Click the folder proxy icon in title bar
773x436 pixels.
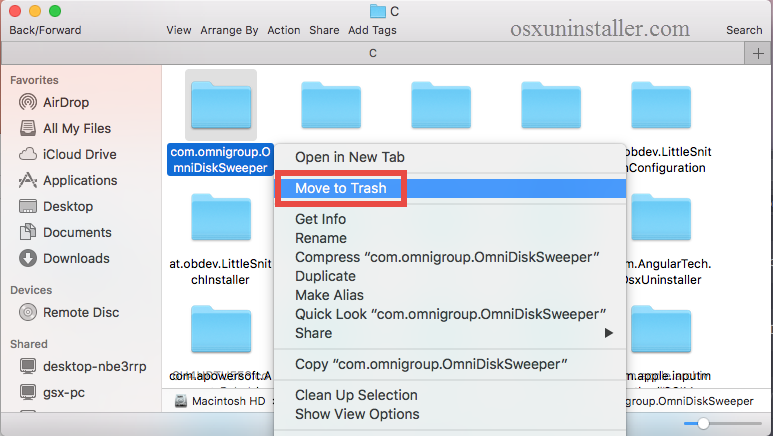(x=378, y=11)
